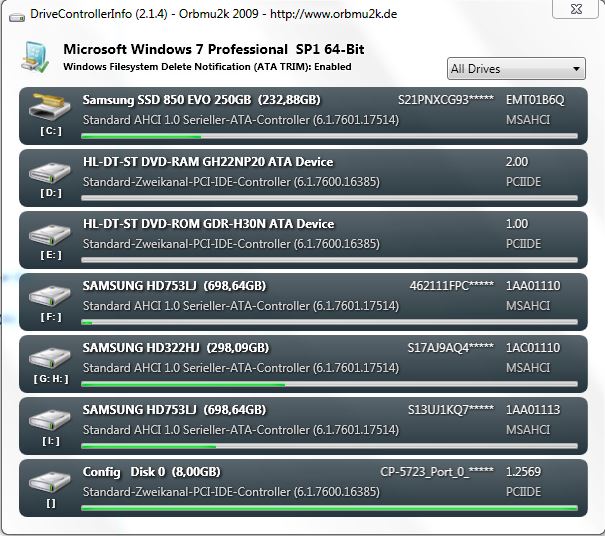The width and height of the screenshot is (605, 536).
Task: Select 'Config Disk 0 (8,00GB)' text
Action: (152, 472)
